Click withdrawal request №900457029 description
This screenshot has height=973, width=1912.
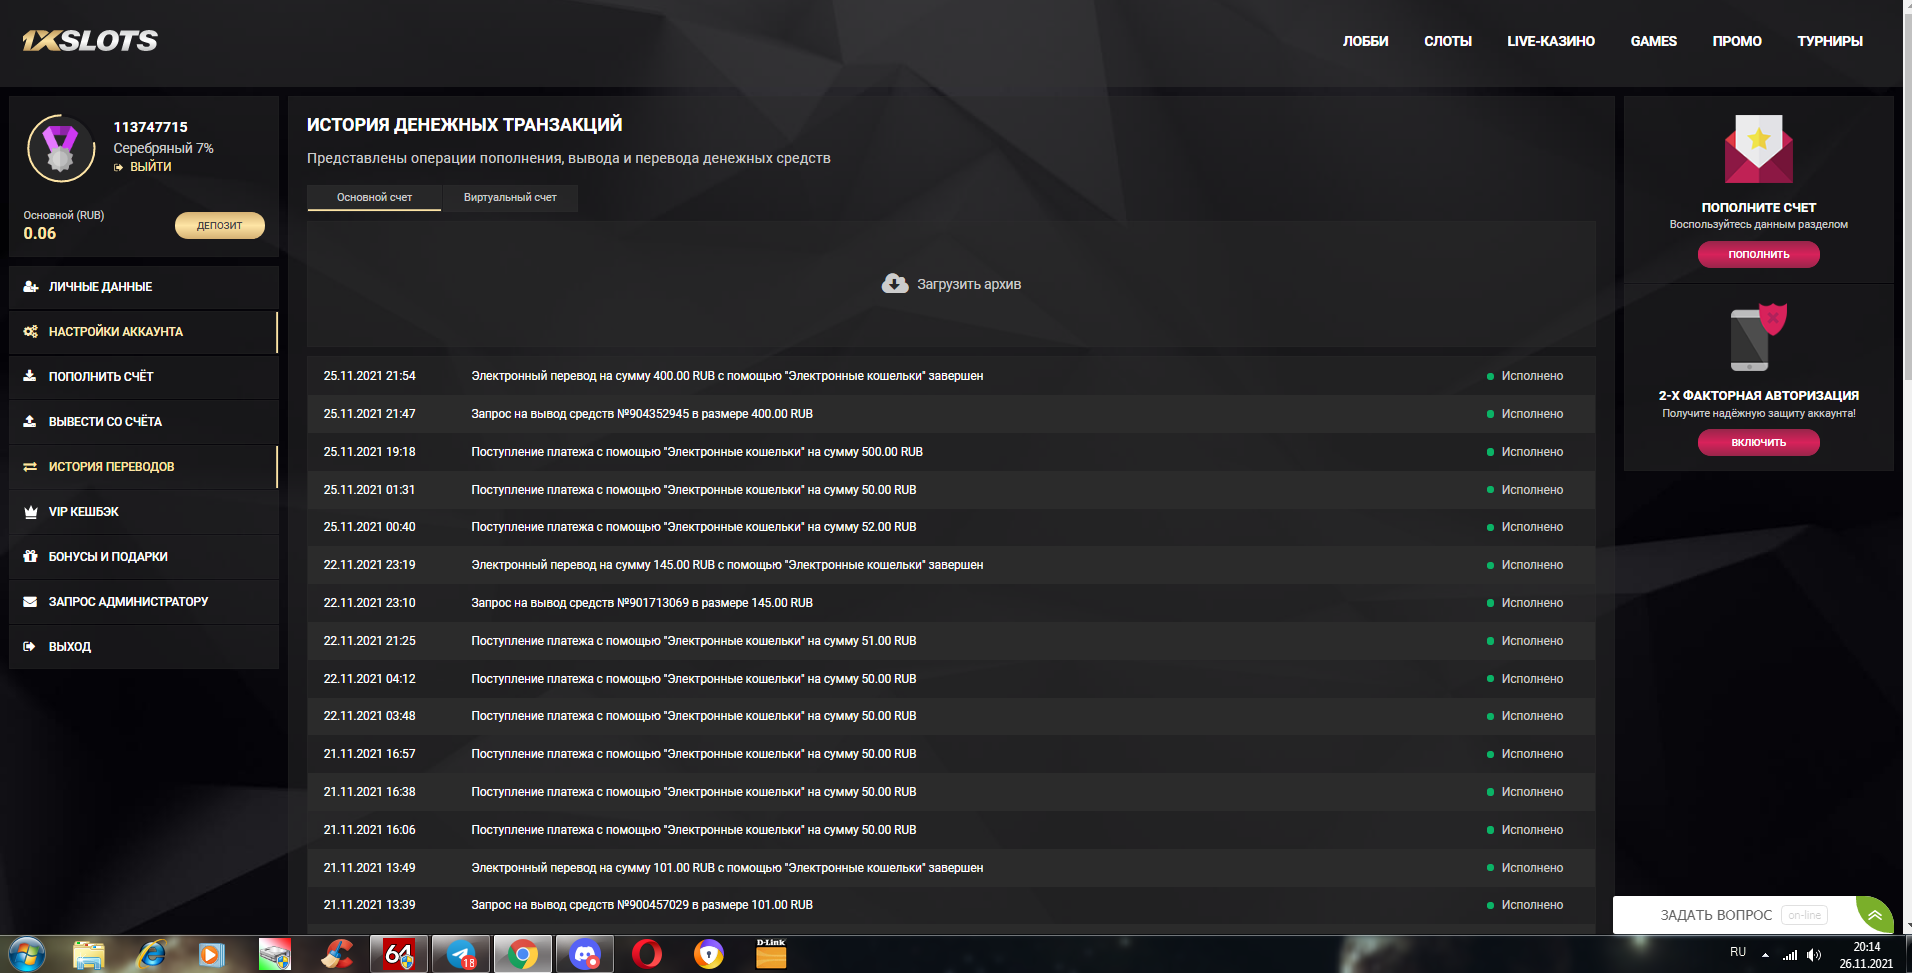[x=642, y=905]
